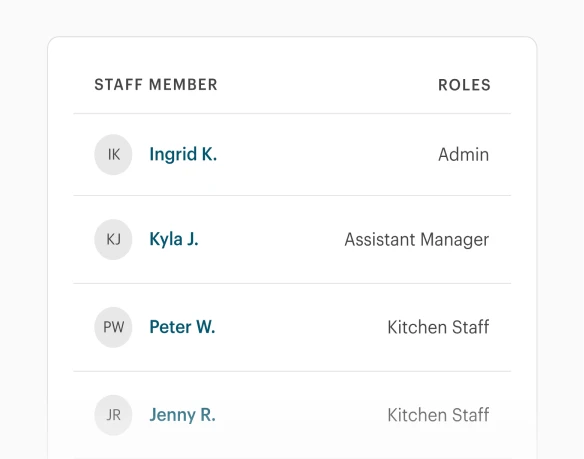
Task: Select the Jenny R. table row
Action: [292, 415]
